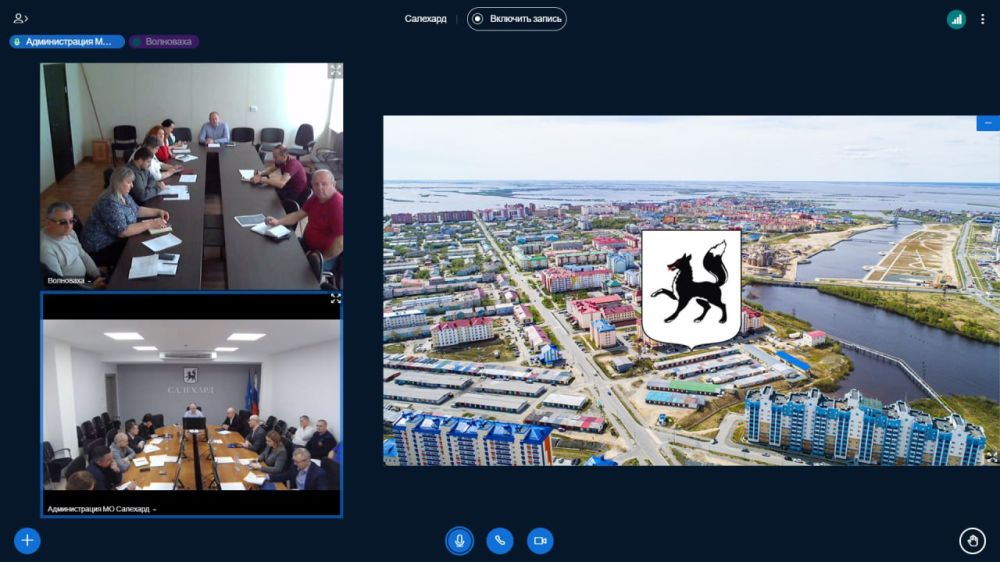
Task: Click the blue plus add button
Action: tap(27, 540)
